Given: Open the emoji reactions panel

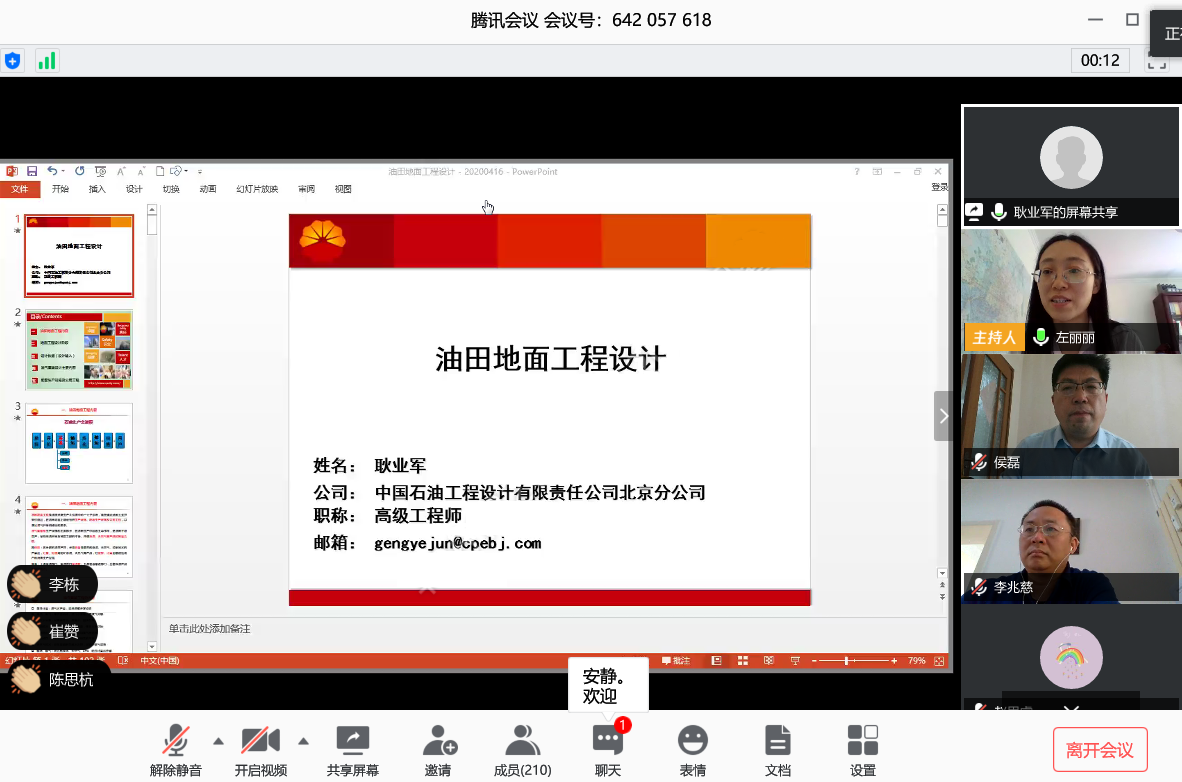Looking at the screenshot, I should (692, 741).
